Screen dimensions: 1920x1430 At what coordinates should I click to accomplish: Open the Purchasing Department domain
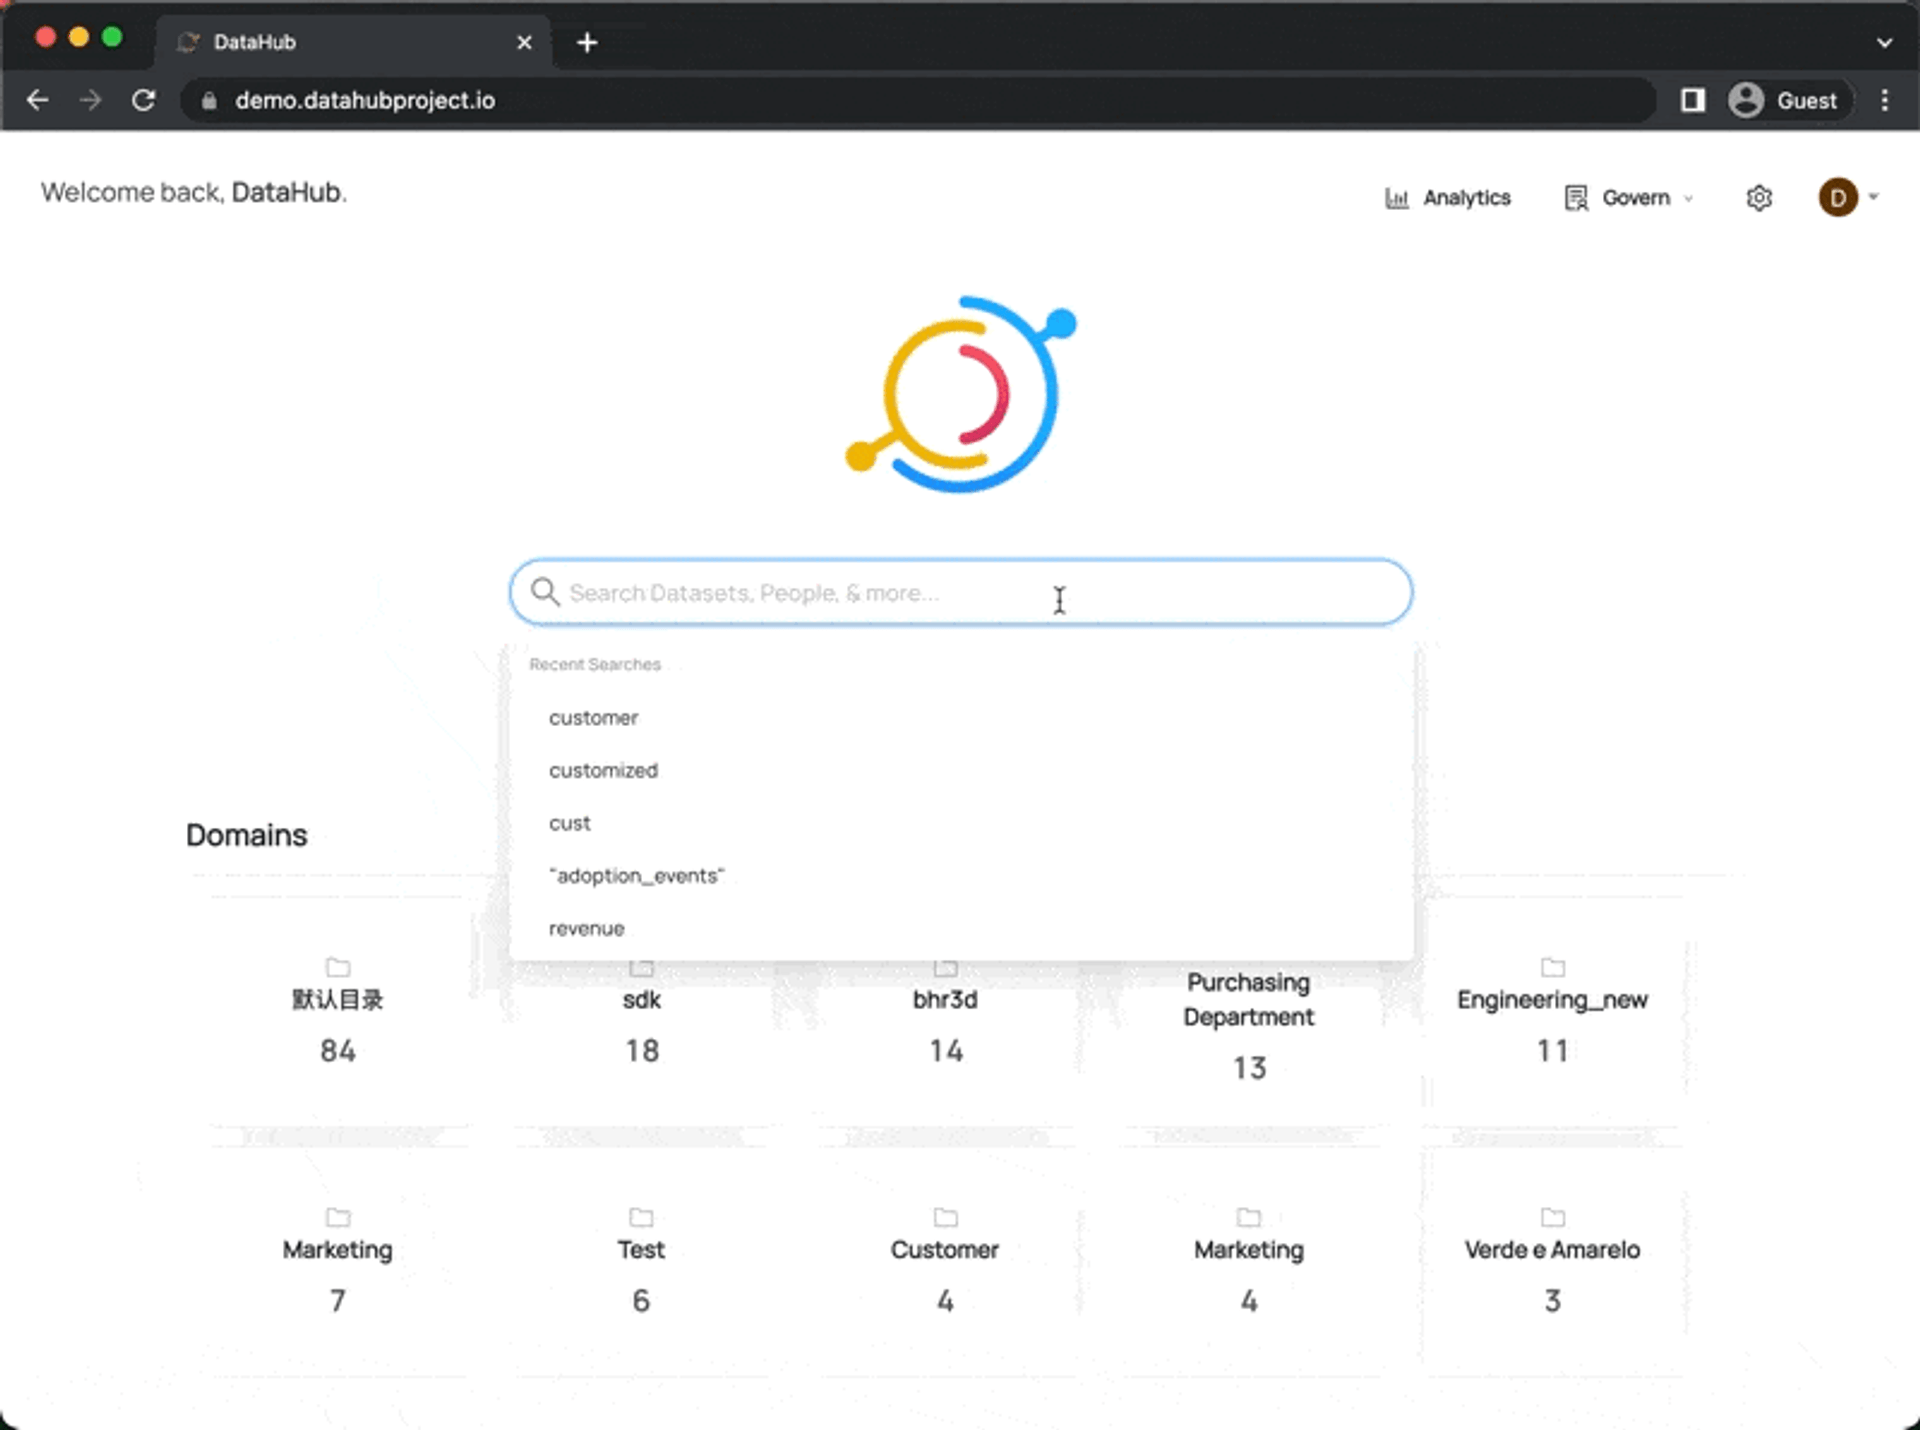click(1249, 1025)
